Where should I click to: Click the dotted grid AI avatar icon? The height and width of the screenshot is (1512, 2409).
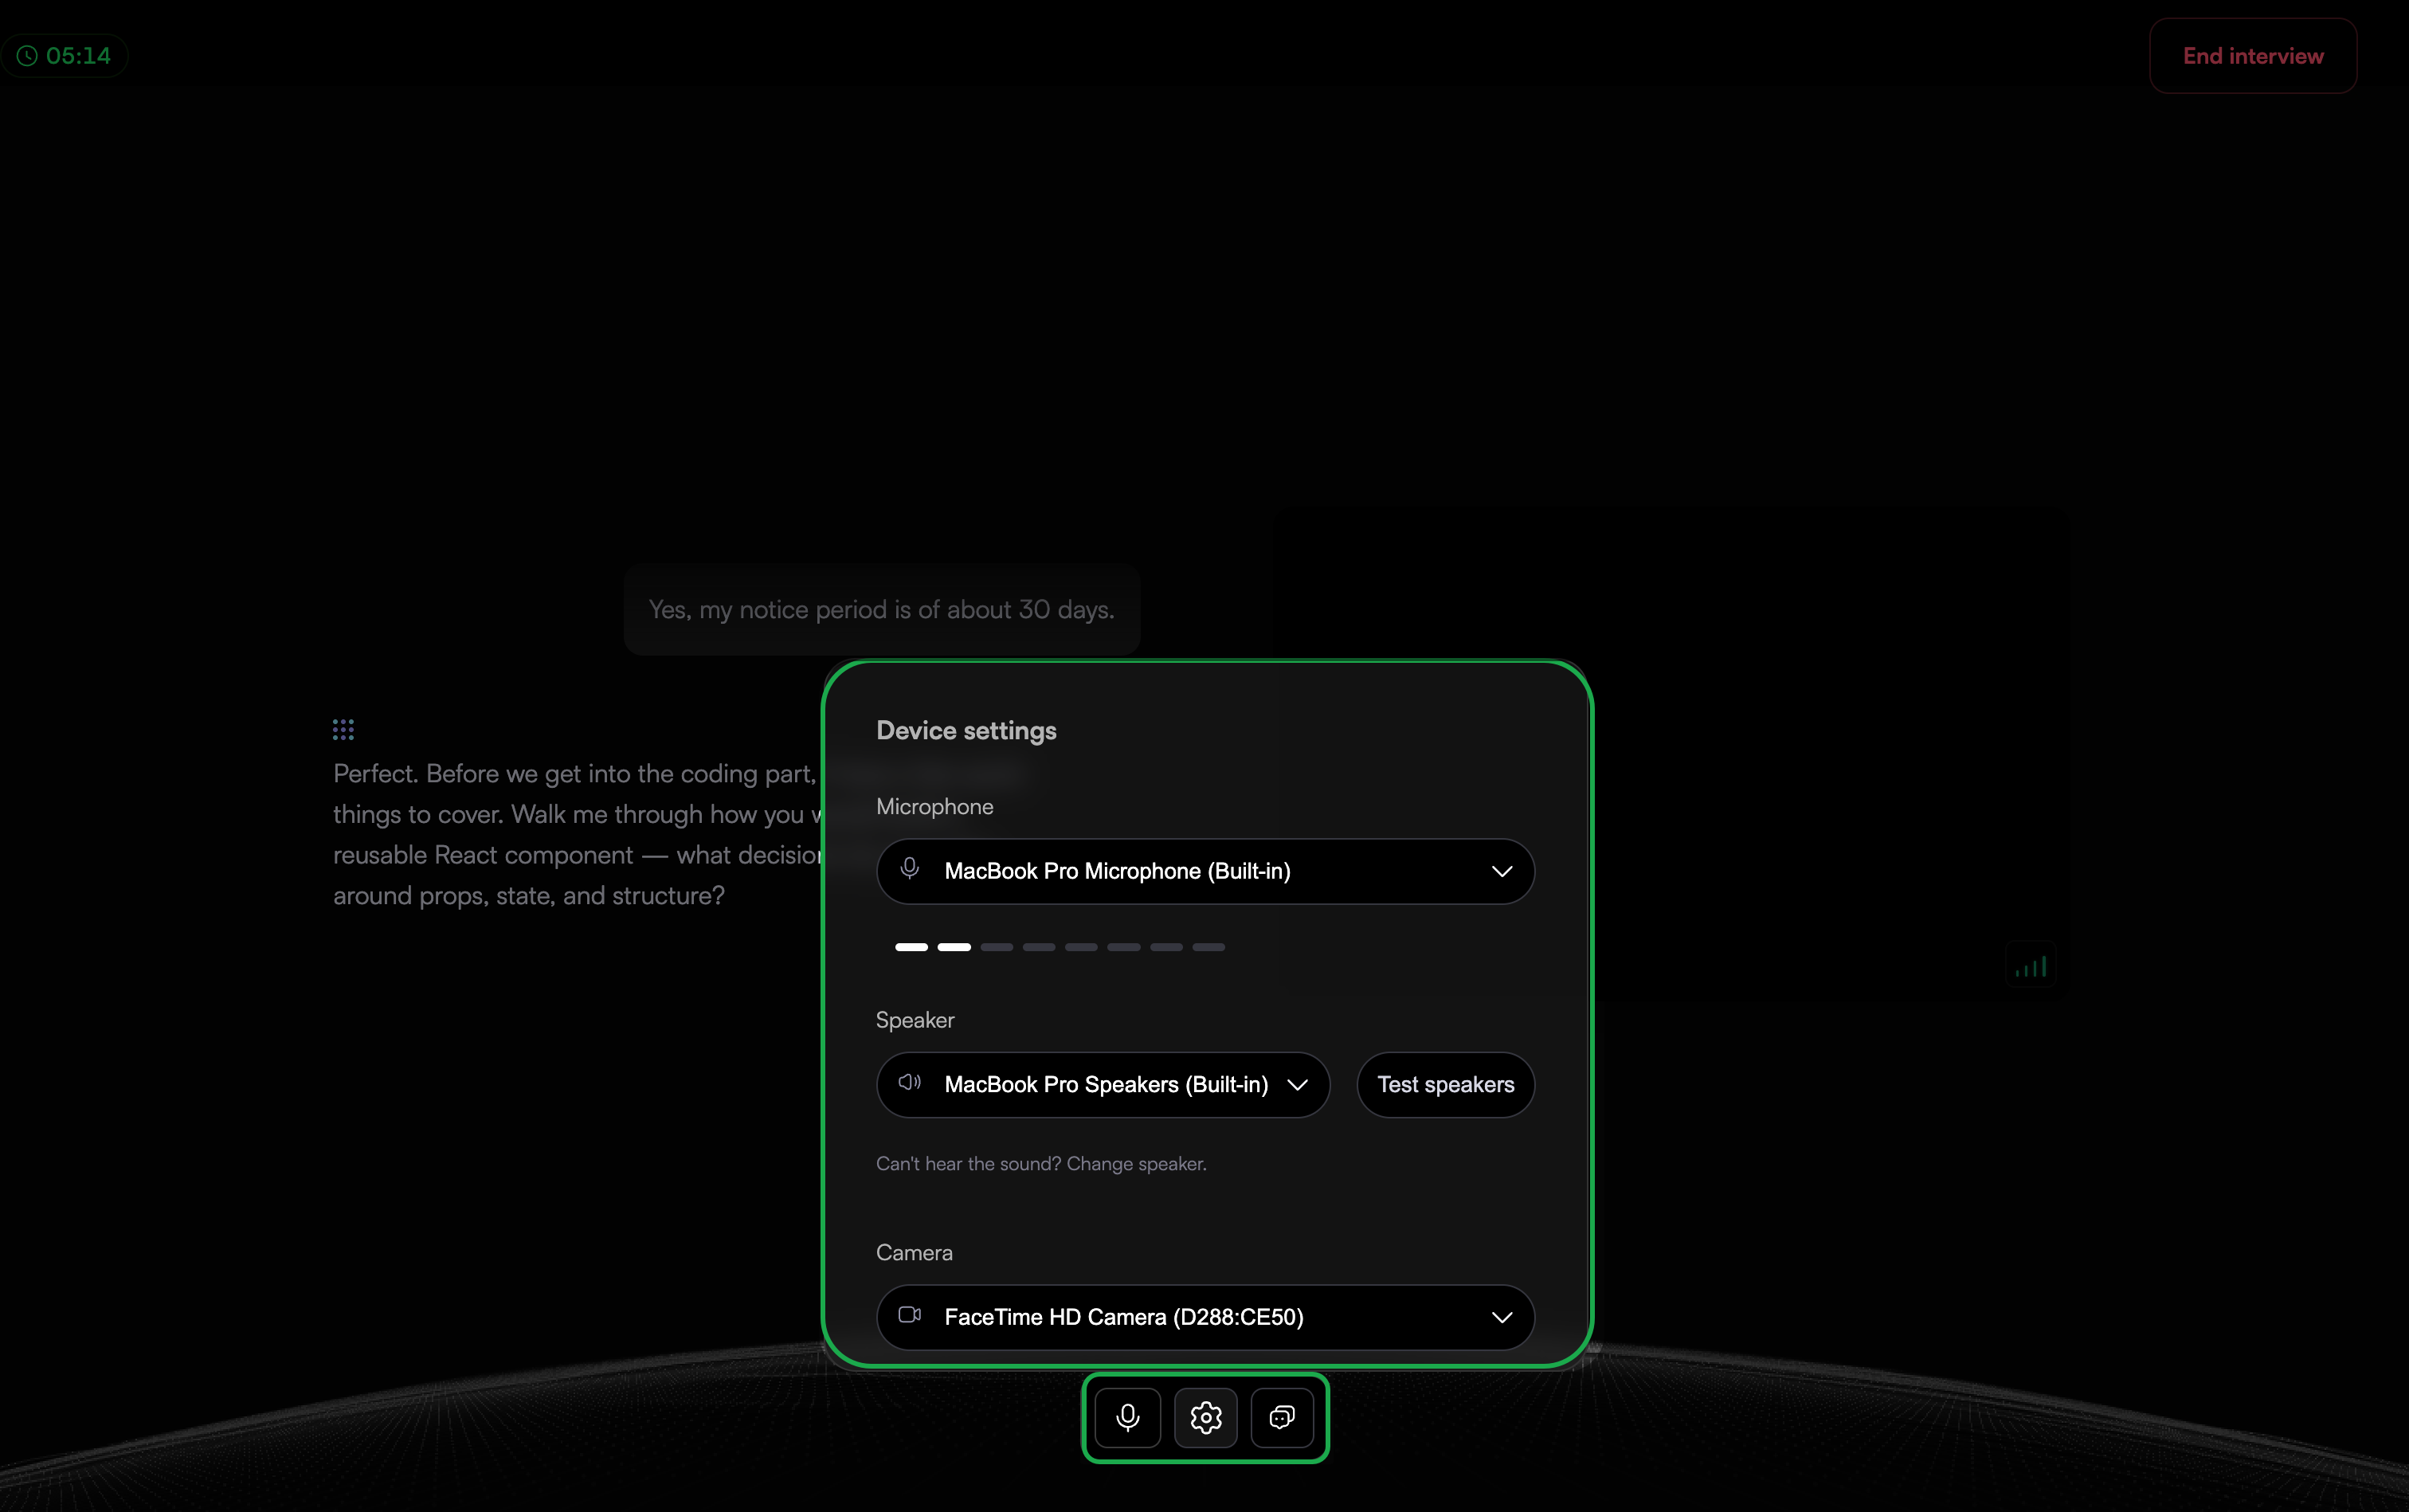pos(343,729)
